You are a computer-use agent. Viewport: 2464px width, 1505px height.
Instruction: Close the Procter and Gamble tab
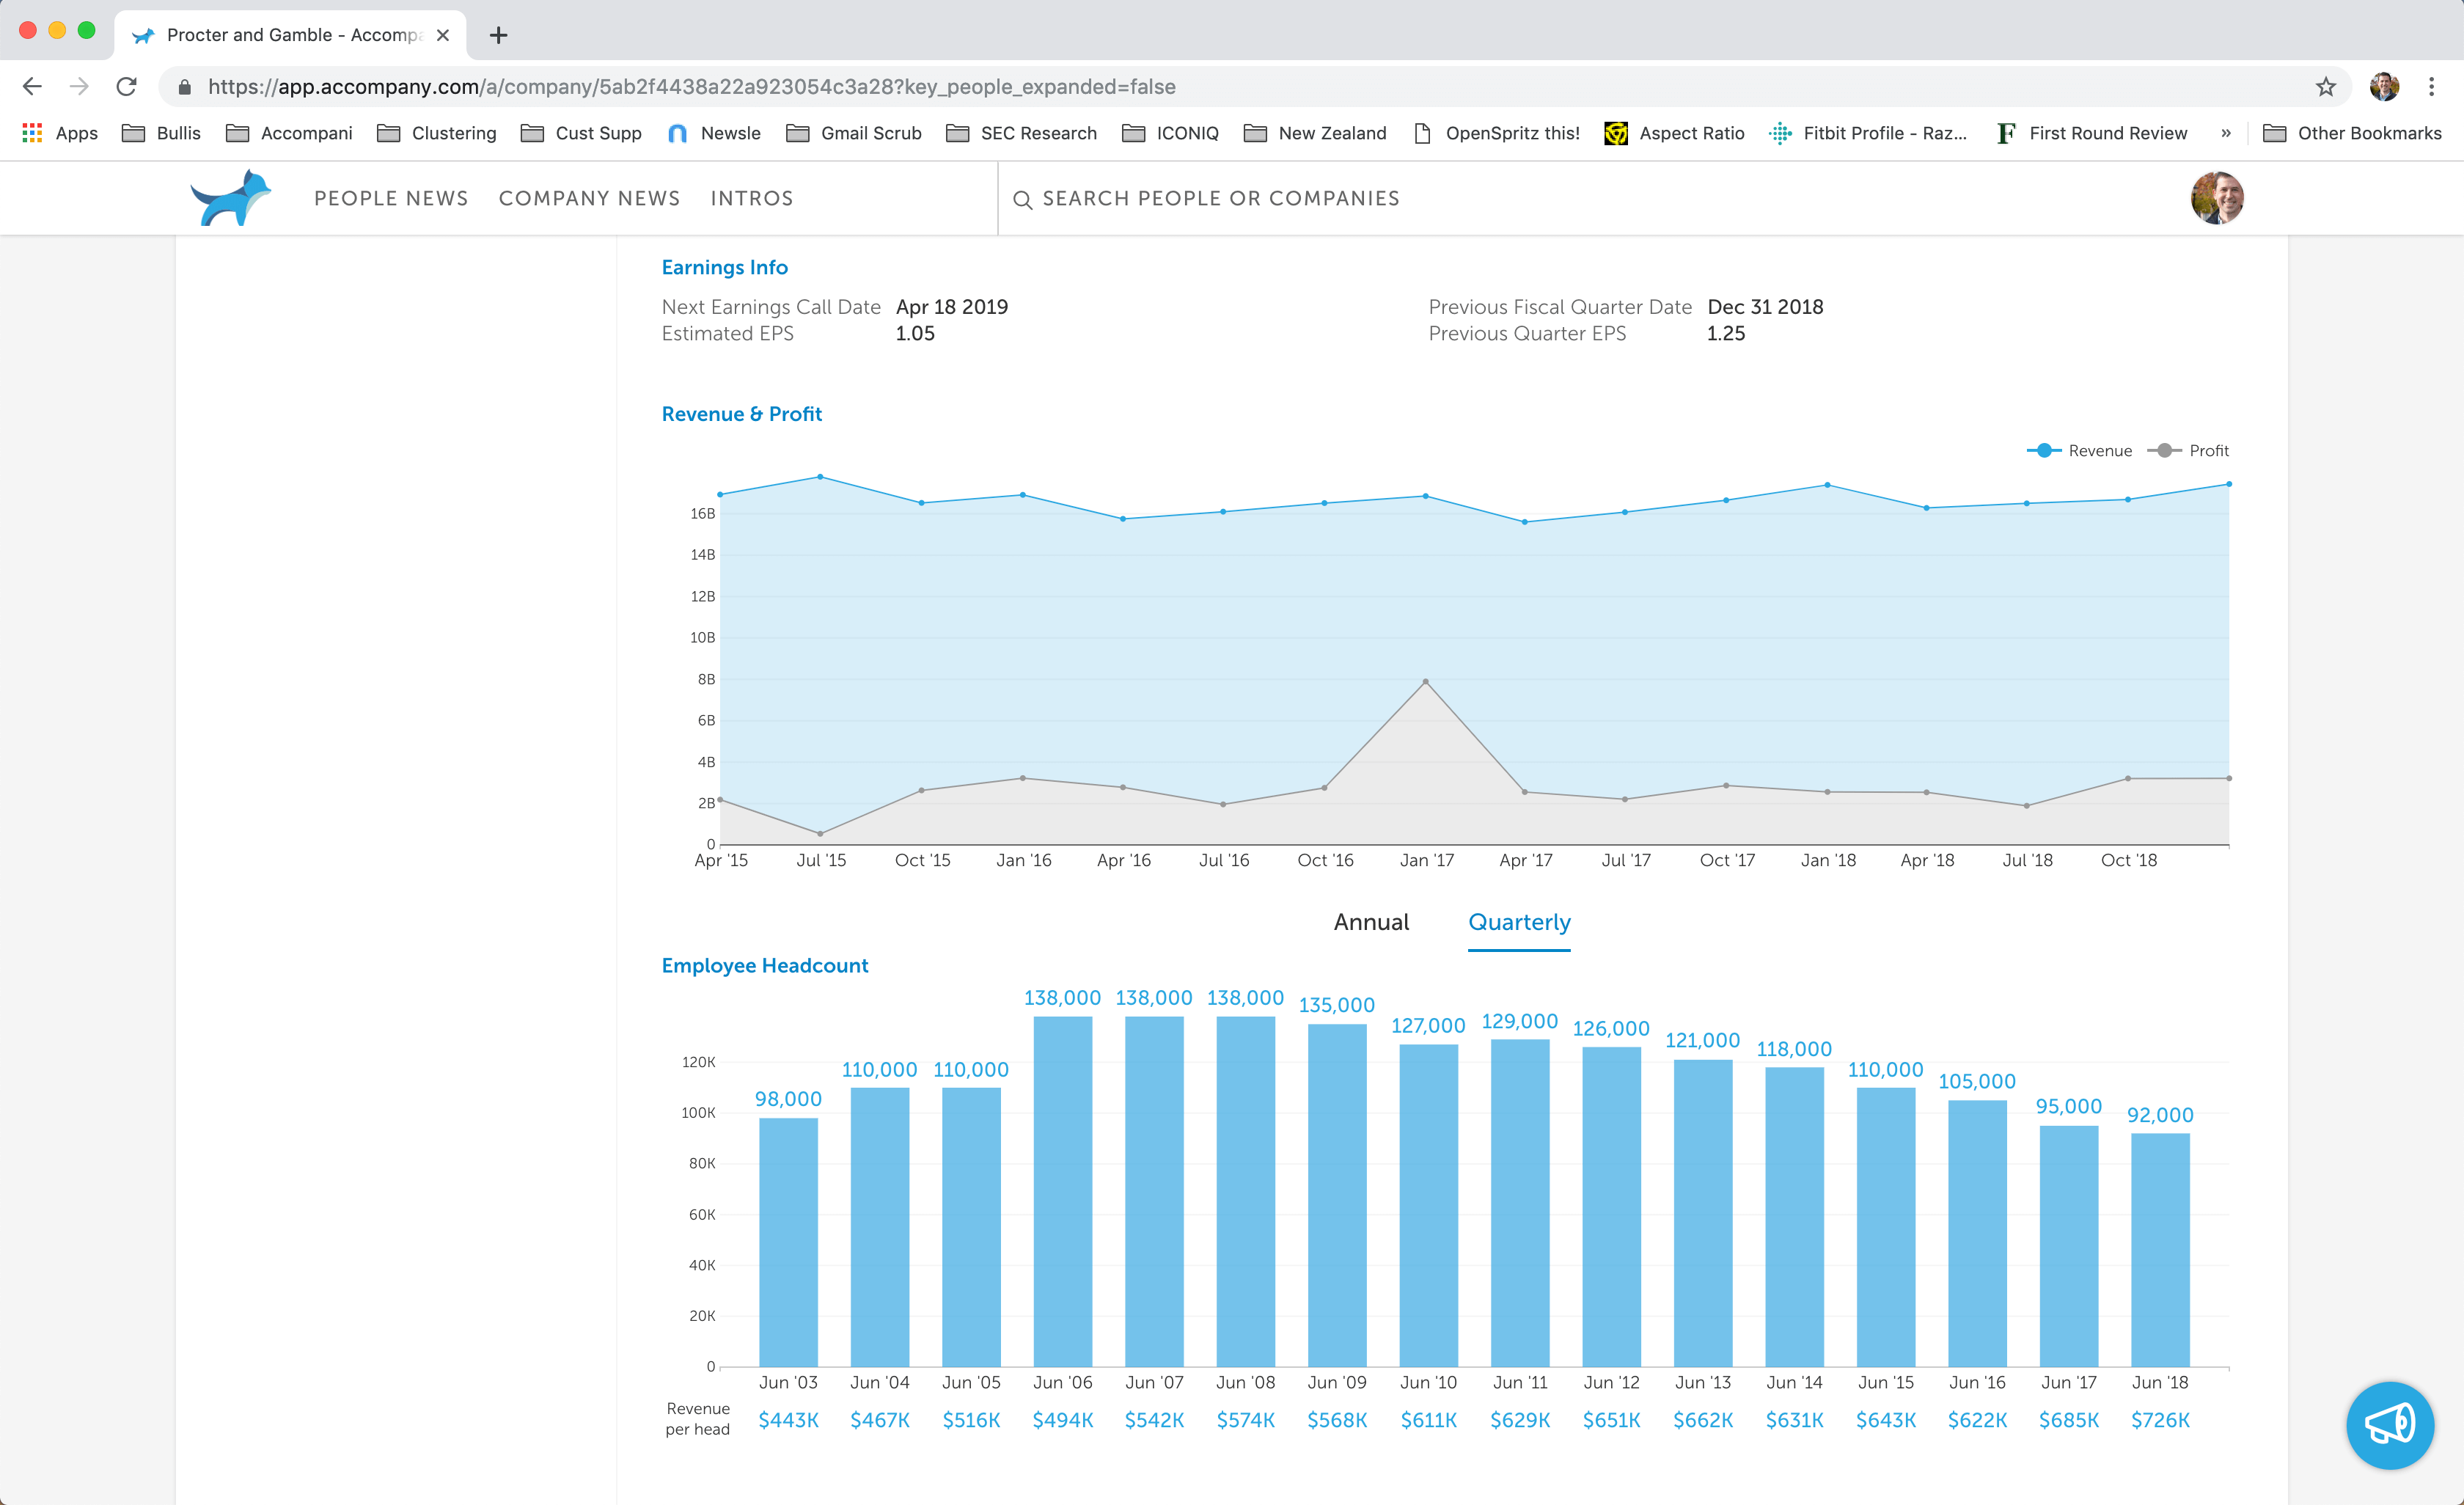(443, 35)
